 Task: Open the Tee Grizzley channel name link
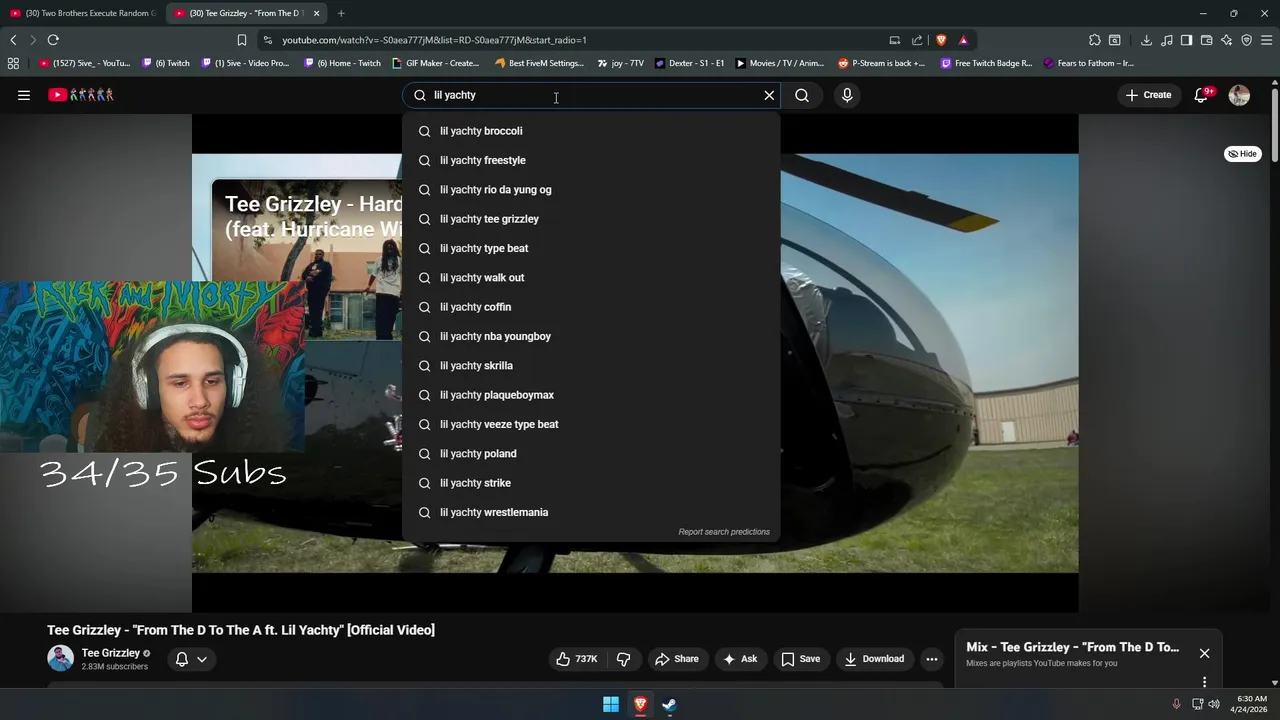tap(111, 653)
